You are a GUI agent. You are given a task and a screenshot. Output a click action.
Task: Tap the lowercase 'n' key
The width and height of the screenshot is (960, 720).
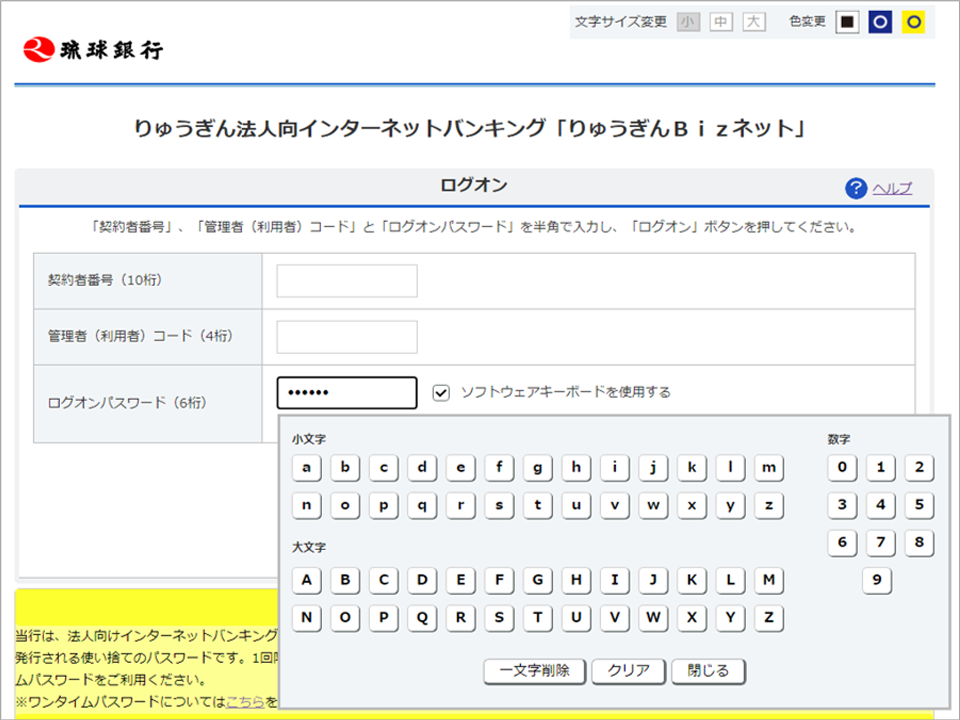click(307, 506)
